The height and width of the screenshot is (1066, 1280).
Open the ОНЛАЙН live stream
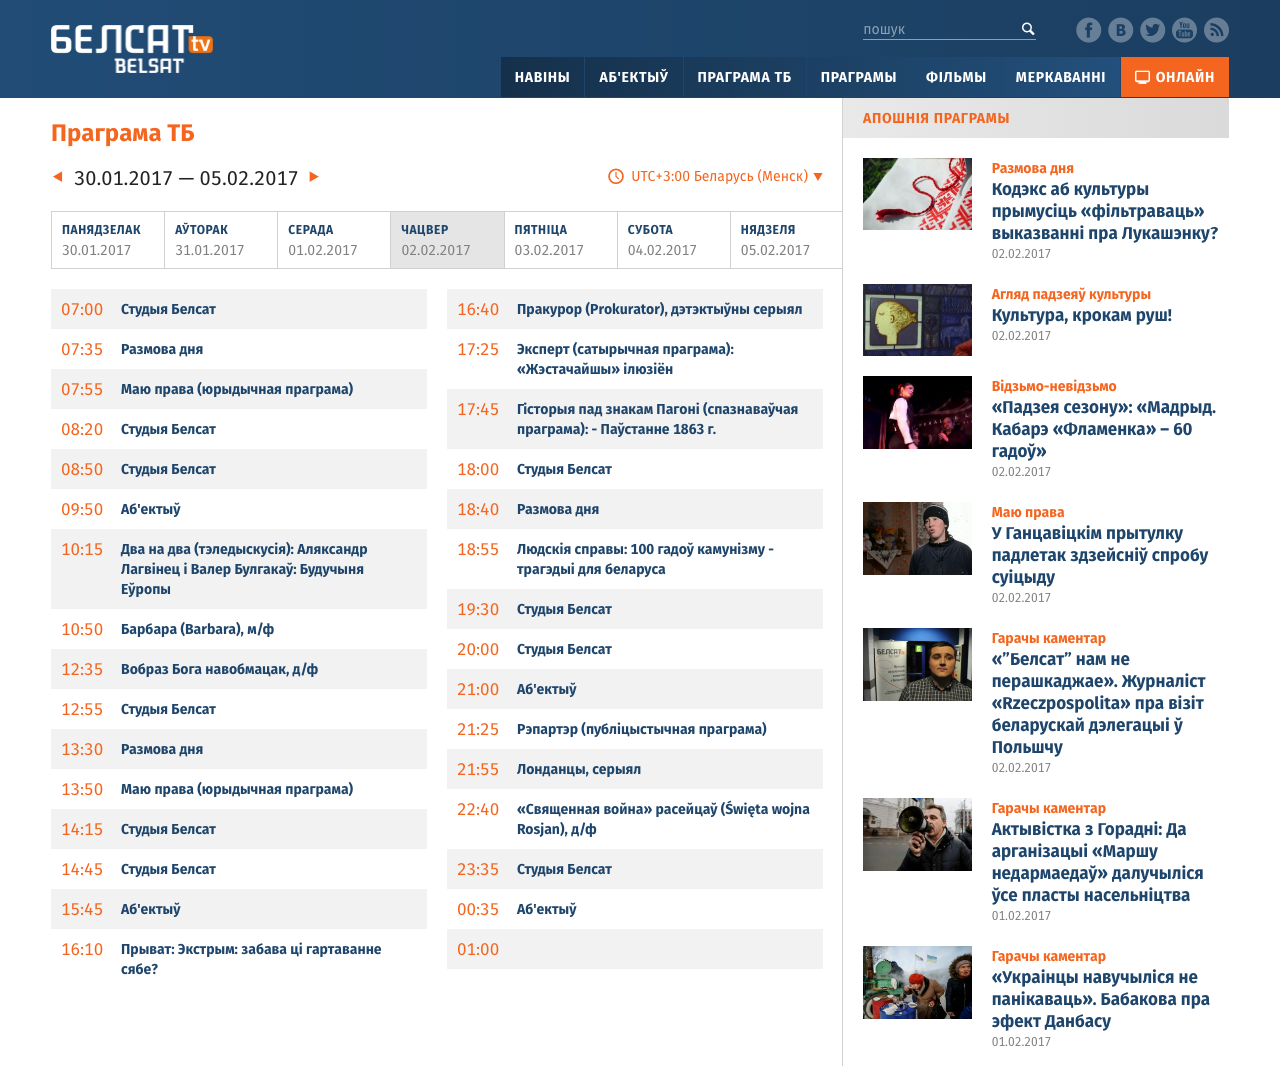click(x=1174, y=76)
